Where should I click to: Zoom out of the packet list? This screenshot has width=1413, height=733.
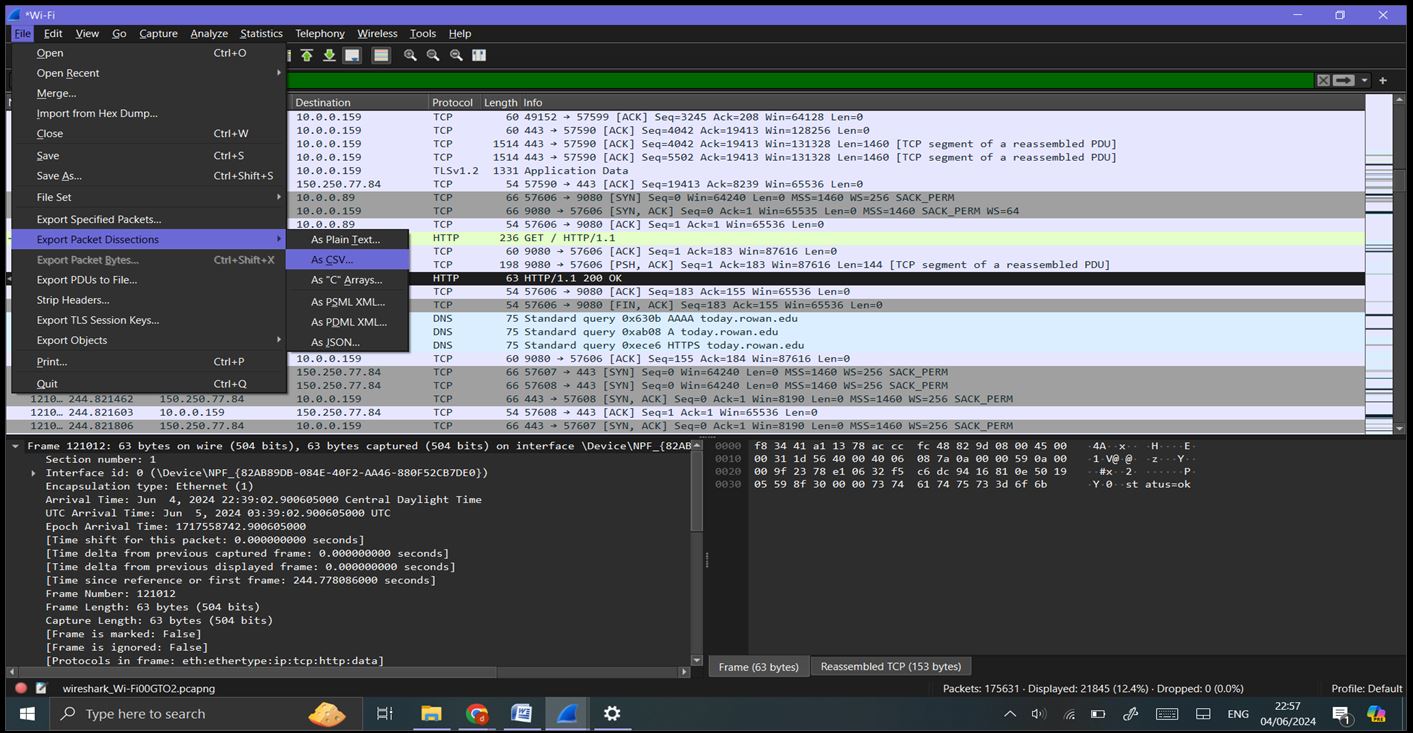point(432,55)
